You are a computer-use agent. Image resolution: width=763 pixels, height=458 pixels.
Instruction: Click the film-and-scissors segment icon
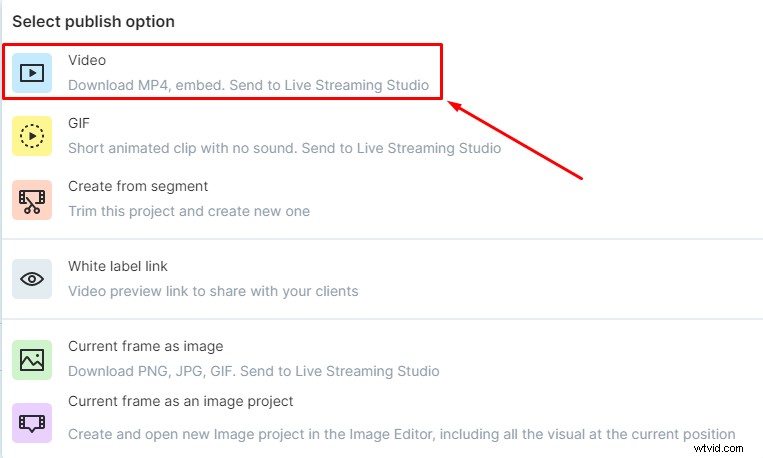(x=32, y=199)
